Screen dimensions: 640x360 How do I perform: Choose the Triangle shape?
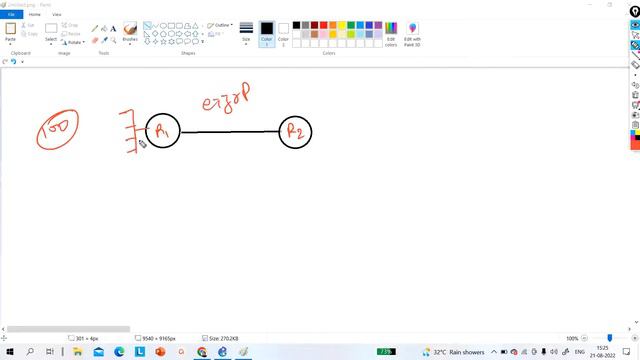coord(196,26)
